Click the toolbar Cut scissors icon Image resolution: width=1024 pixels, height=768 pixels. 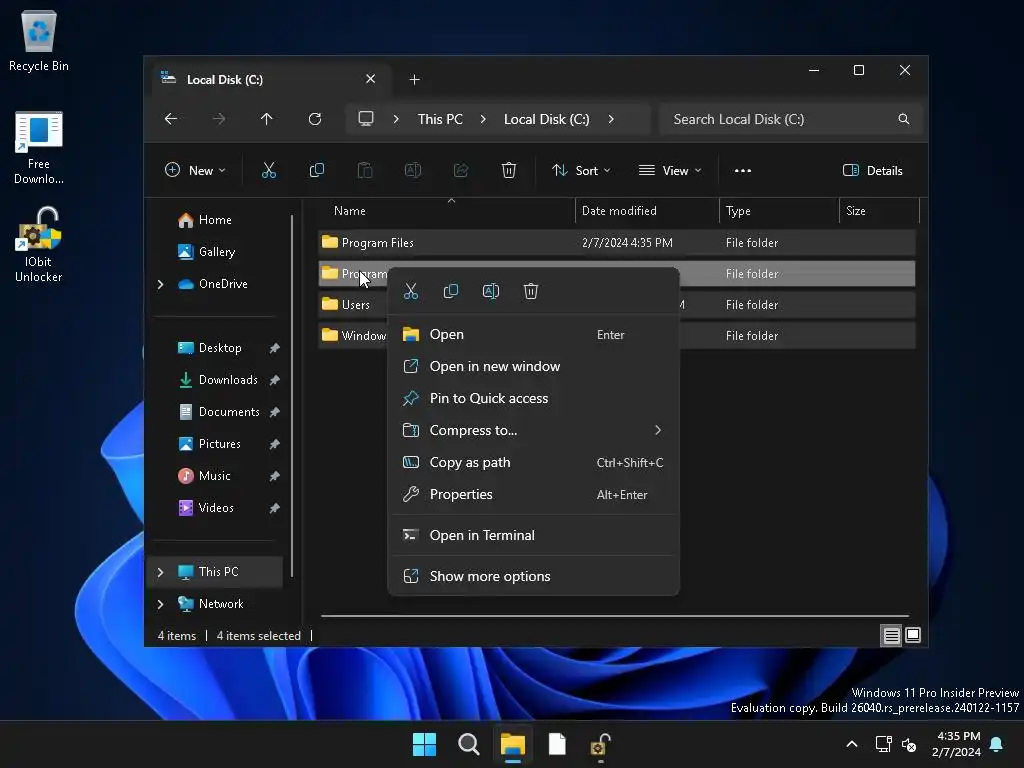pyautogui.click(x=268, y=170)
